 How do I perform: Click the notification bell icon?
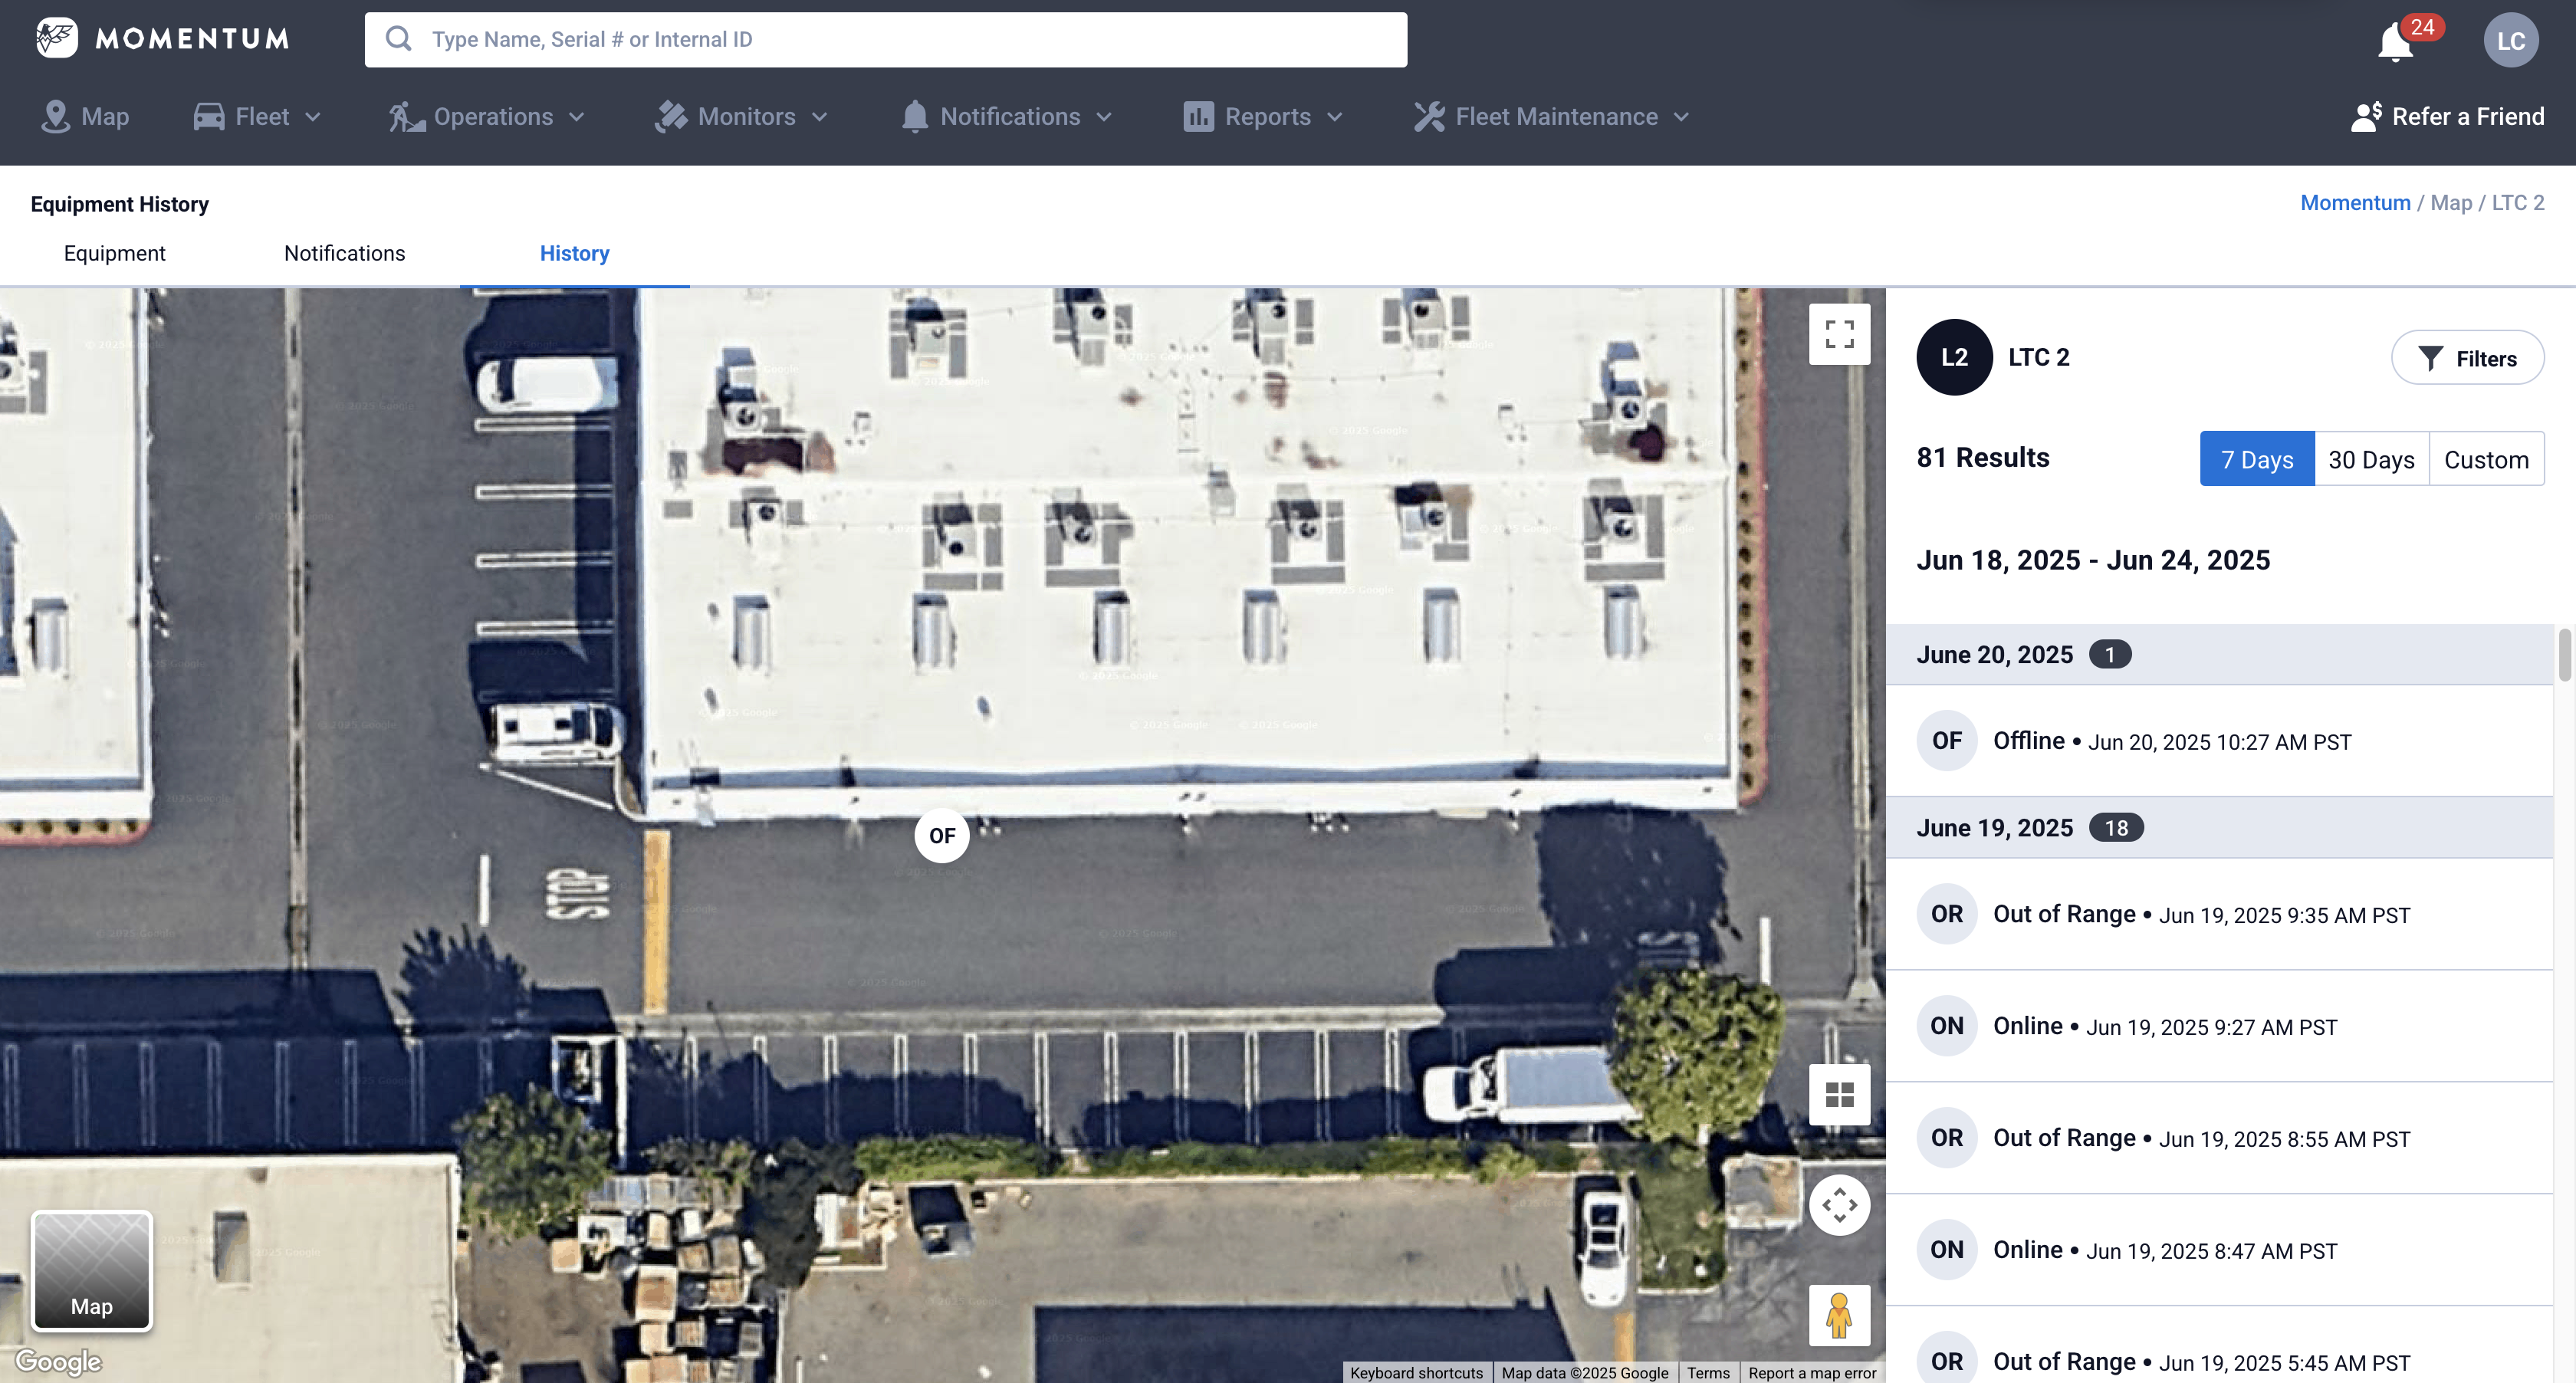click(x=2396, y=42)
